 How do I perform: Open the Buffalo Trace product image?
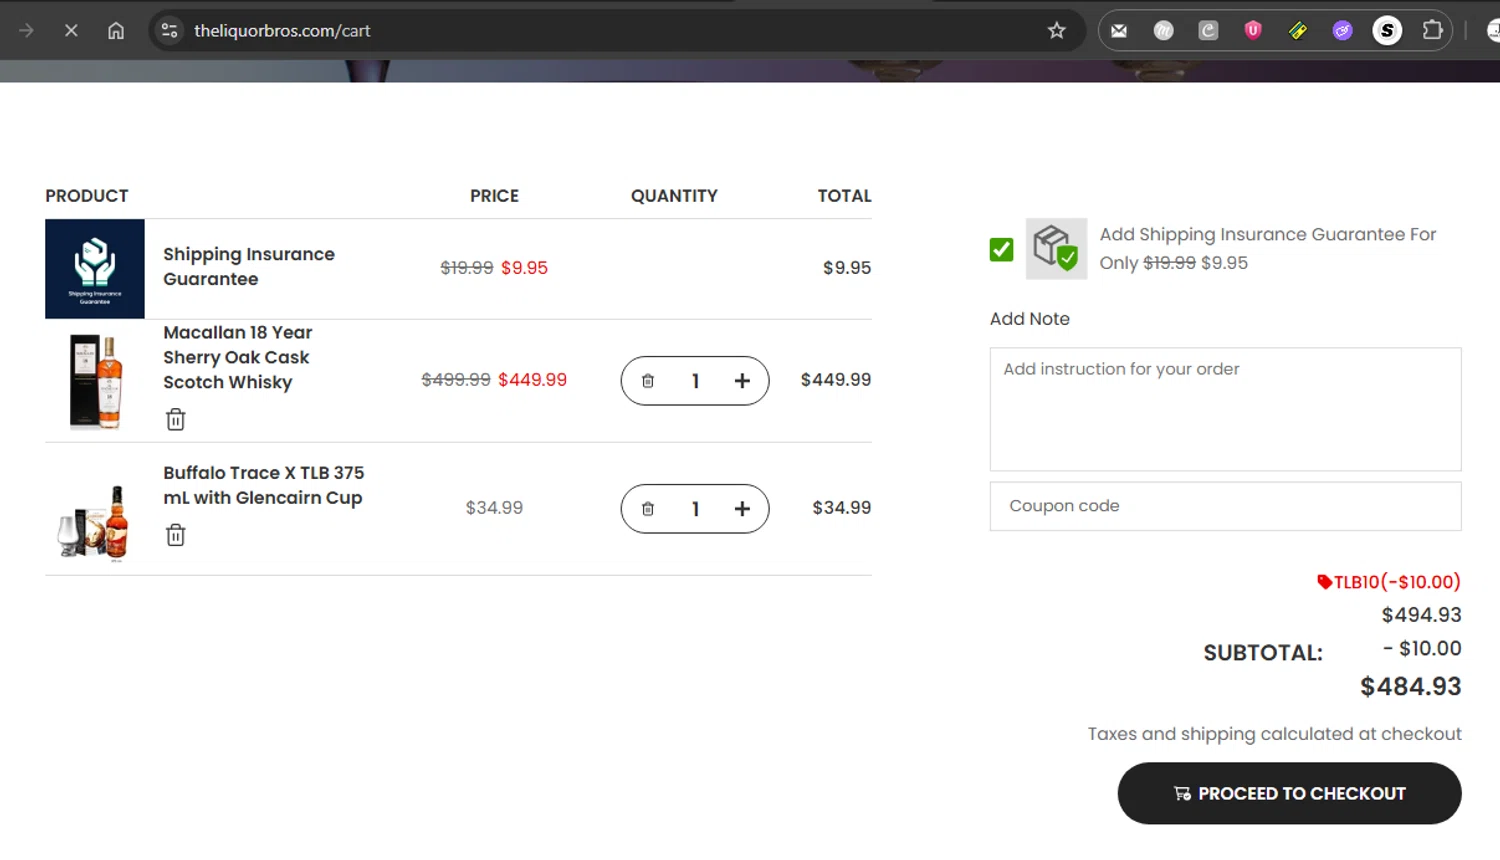[x=95, y=522]
